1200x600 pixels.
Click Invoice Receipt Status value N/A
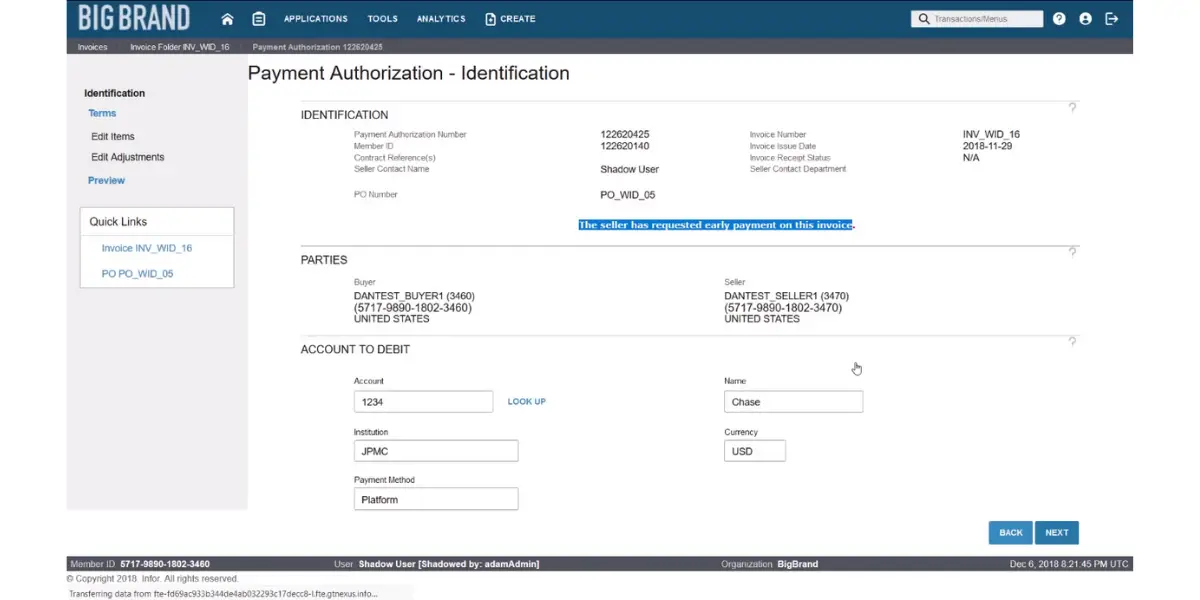971,158
